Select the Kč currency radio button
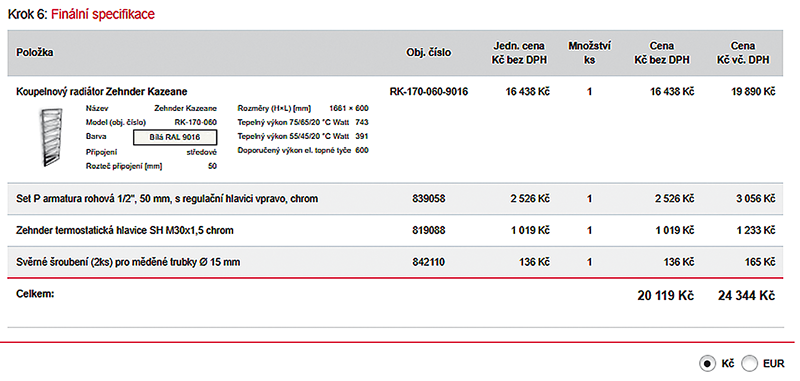This screenshot has height=381, width=800. point(707,364)
